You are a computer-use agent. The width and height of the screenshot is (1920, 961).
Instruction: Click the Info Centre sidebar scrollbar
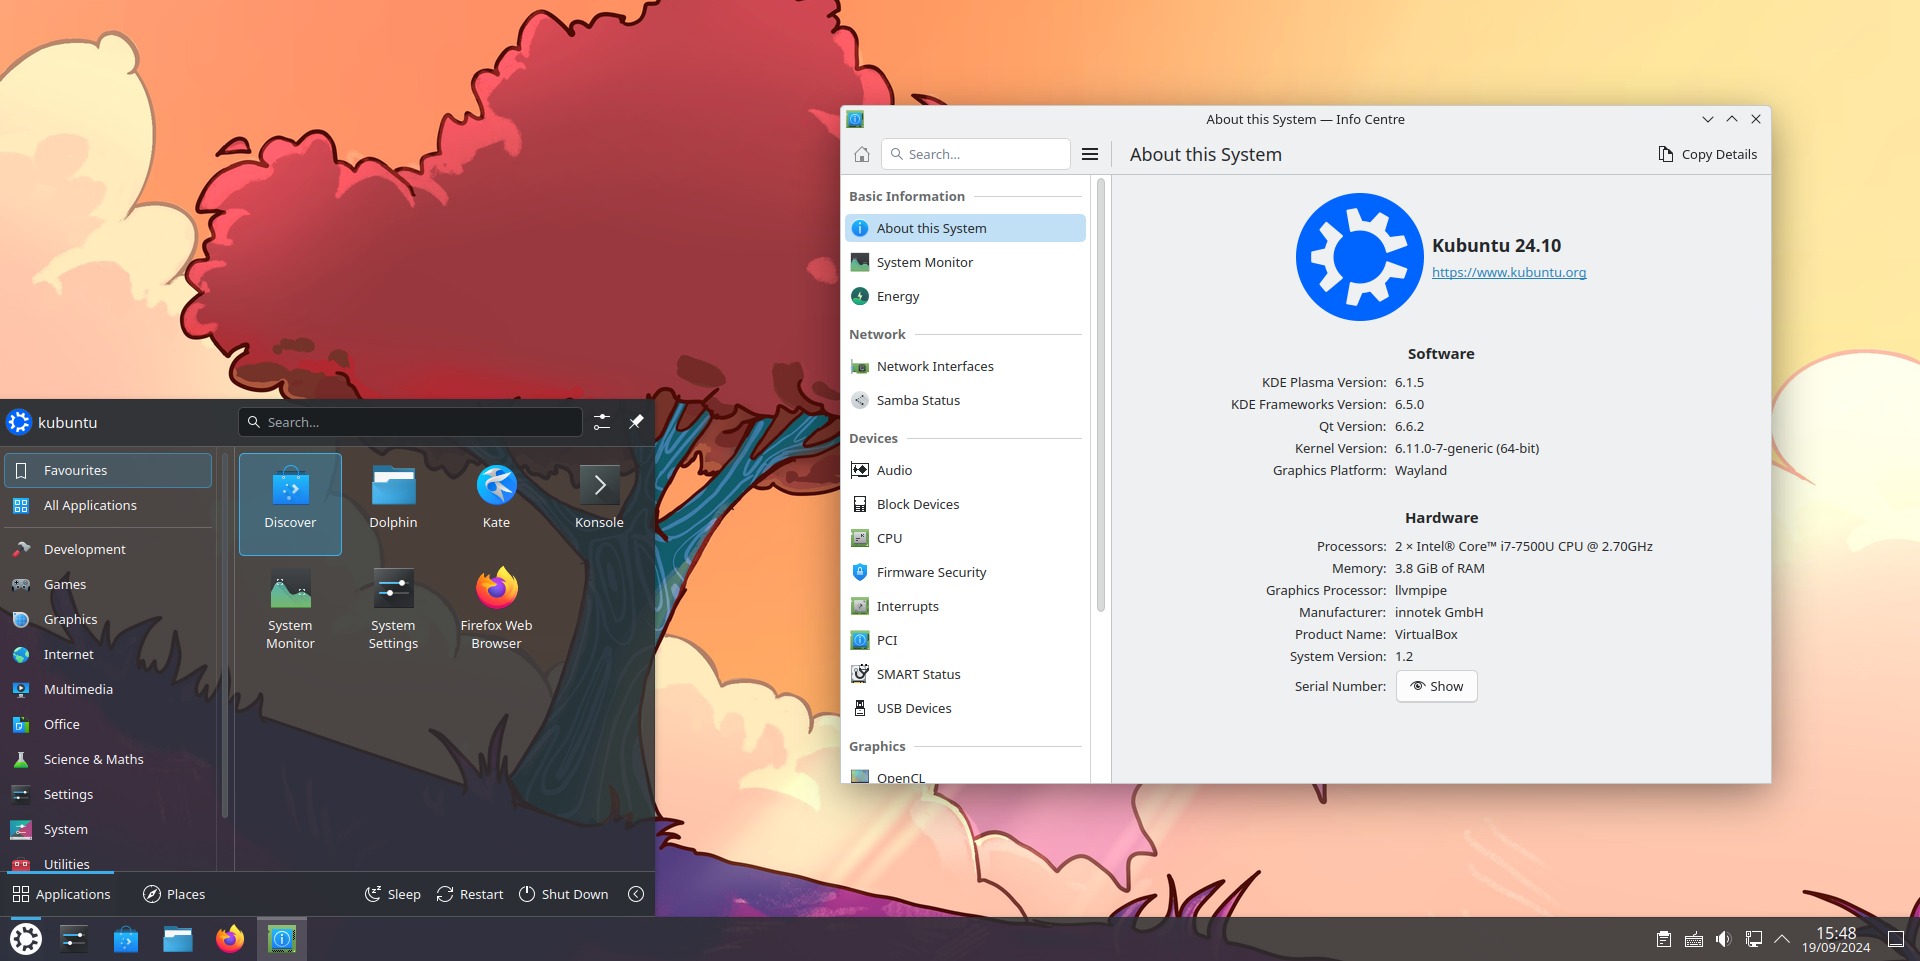coord(1100,395)
